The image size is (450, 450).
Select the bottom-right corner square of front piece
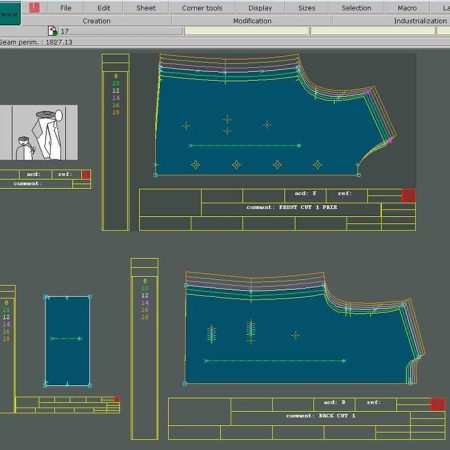pos(359,175)
